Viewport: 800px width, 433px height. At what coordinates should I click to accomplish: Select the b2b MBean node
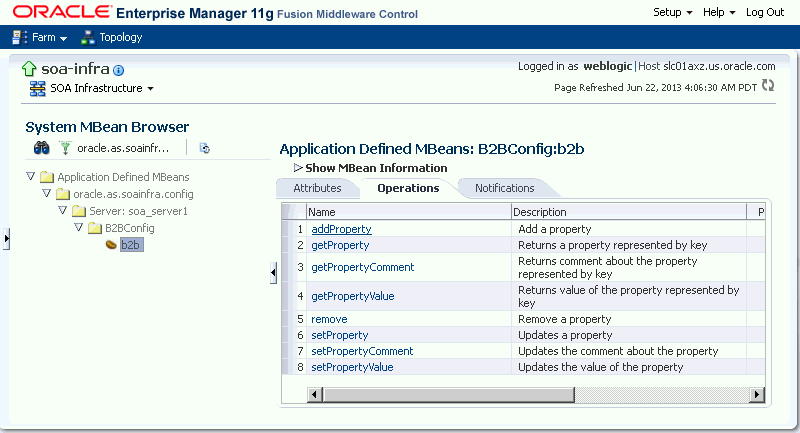tap(130, 245)
